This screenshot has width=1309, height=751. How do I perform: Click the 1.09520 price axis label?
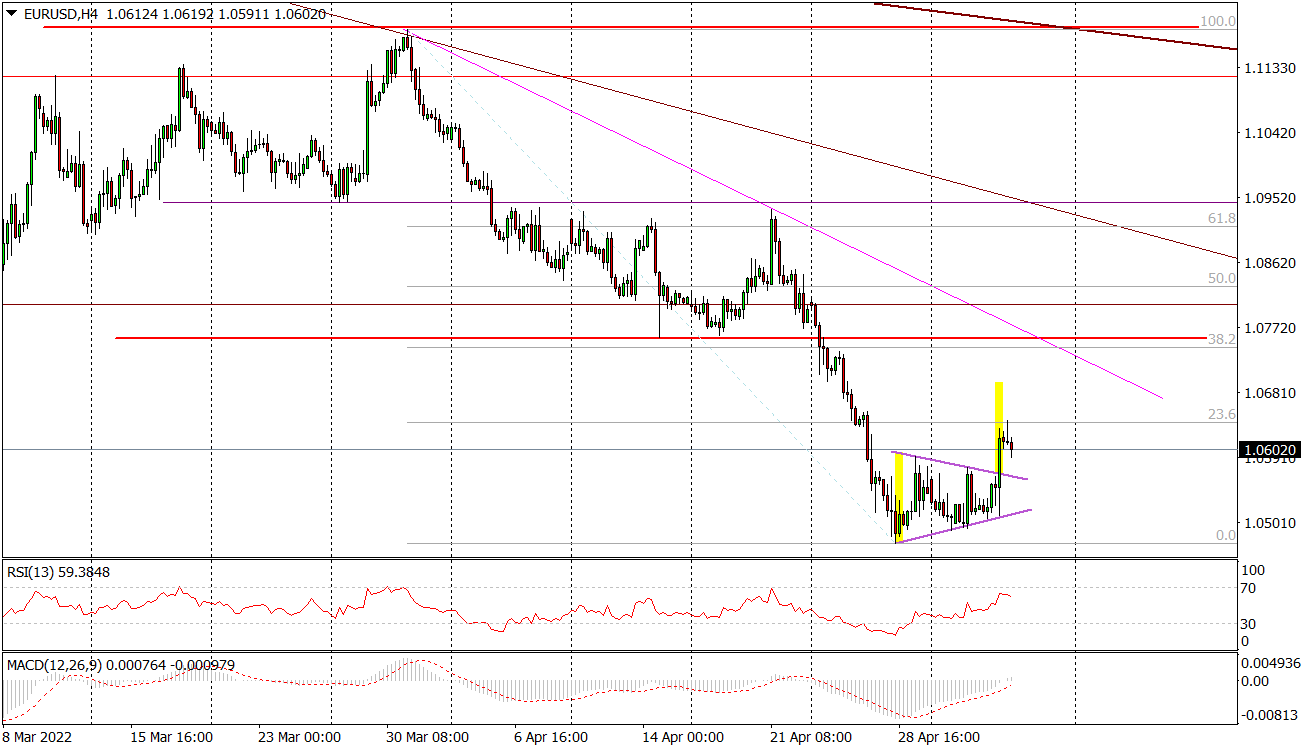click(x=1268, y=198)
